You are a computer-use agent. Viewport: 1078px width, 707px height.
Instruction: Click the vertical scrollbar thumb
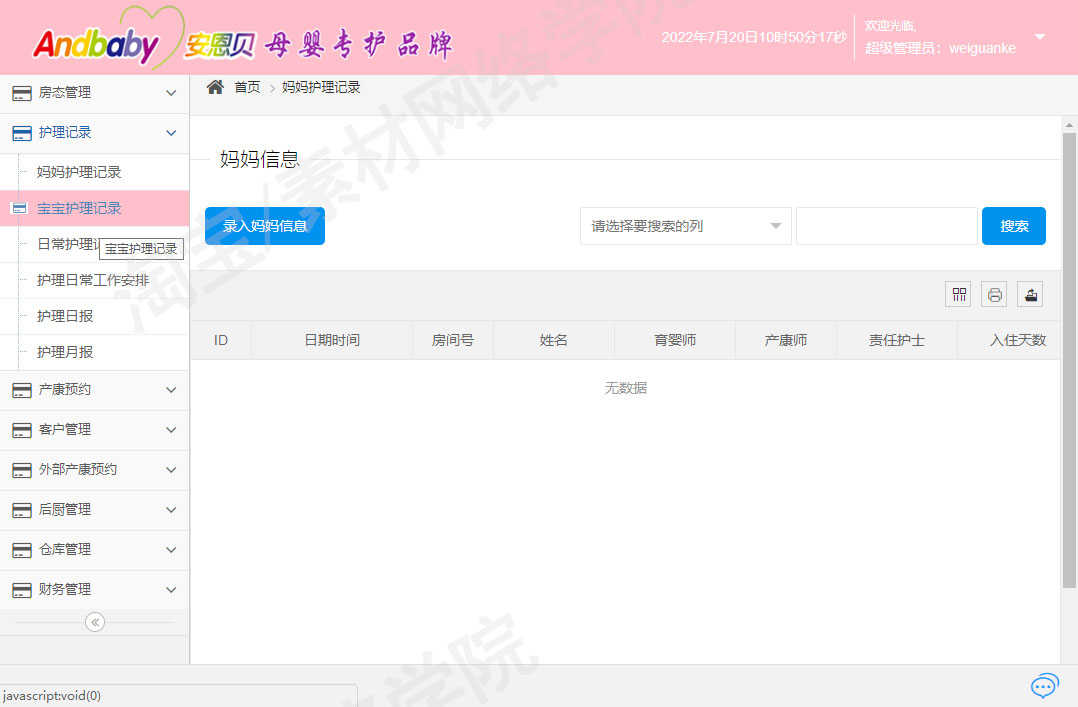click(1068, 361)
